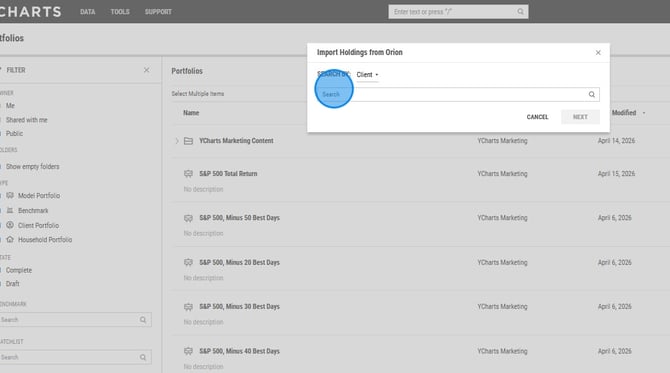Open the Search By Client dropdown
The image size is (670, 373).
[x=367, y=75]
